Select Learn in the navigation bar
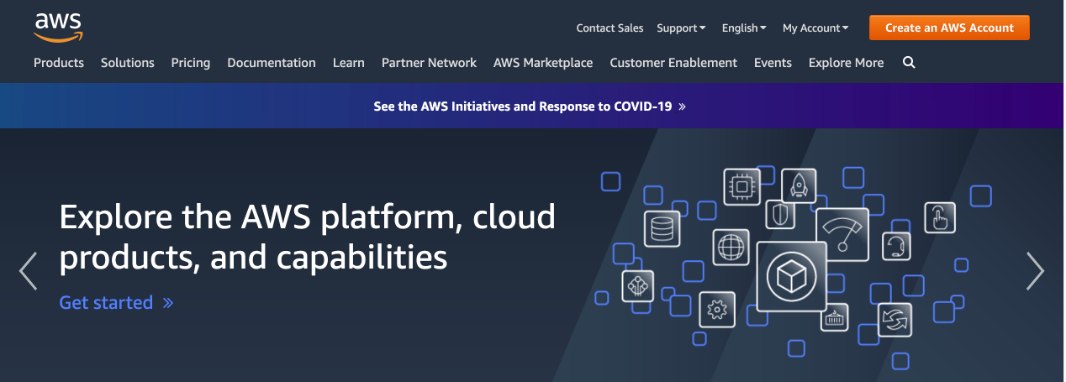 point(349,63)
